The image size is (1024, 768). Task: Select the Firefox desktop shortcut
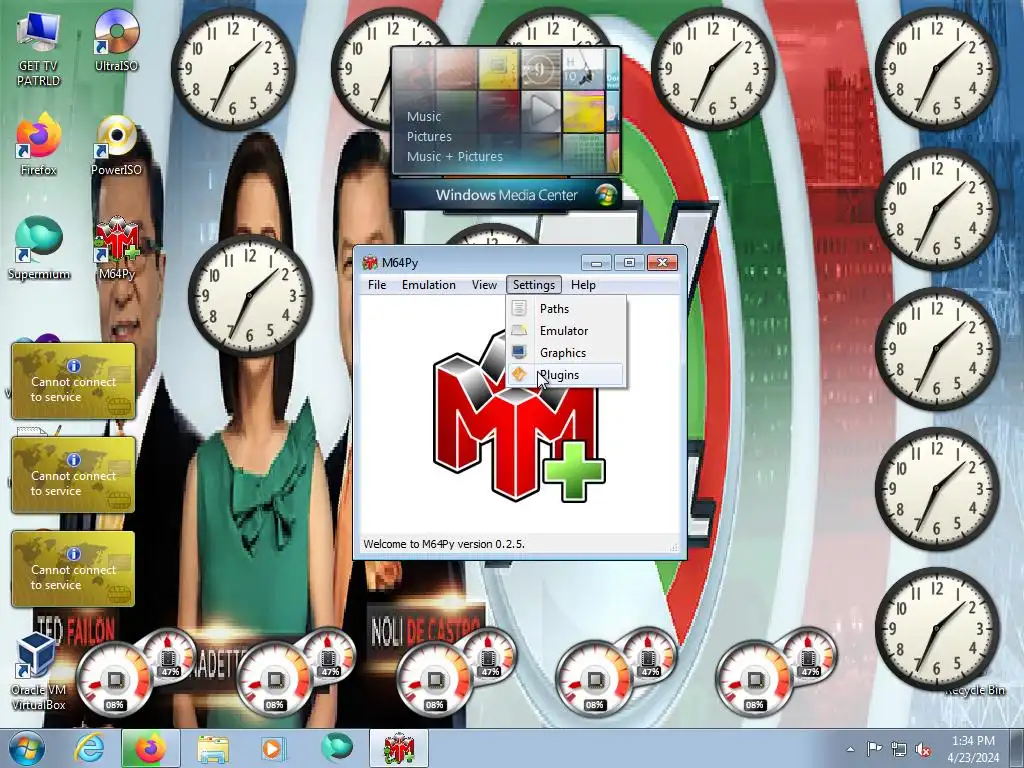[x=38, y=145]
